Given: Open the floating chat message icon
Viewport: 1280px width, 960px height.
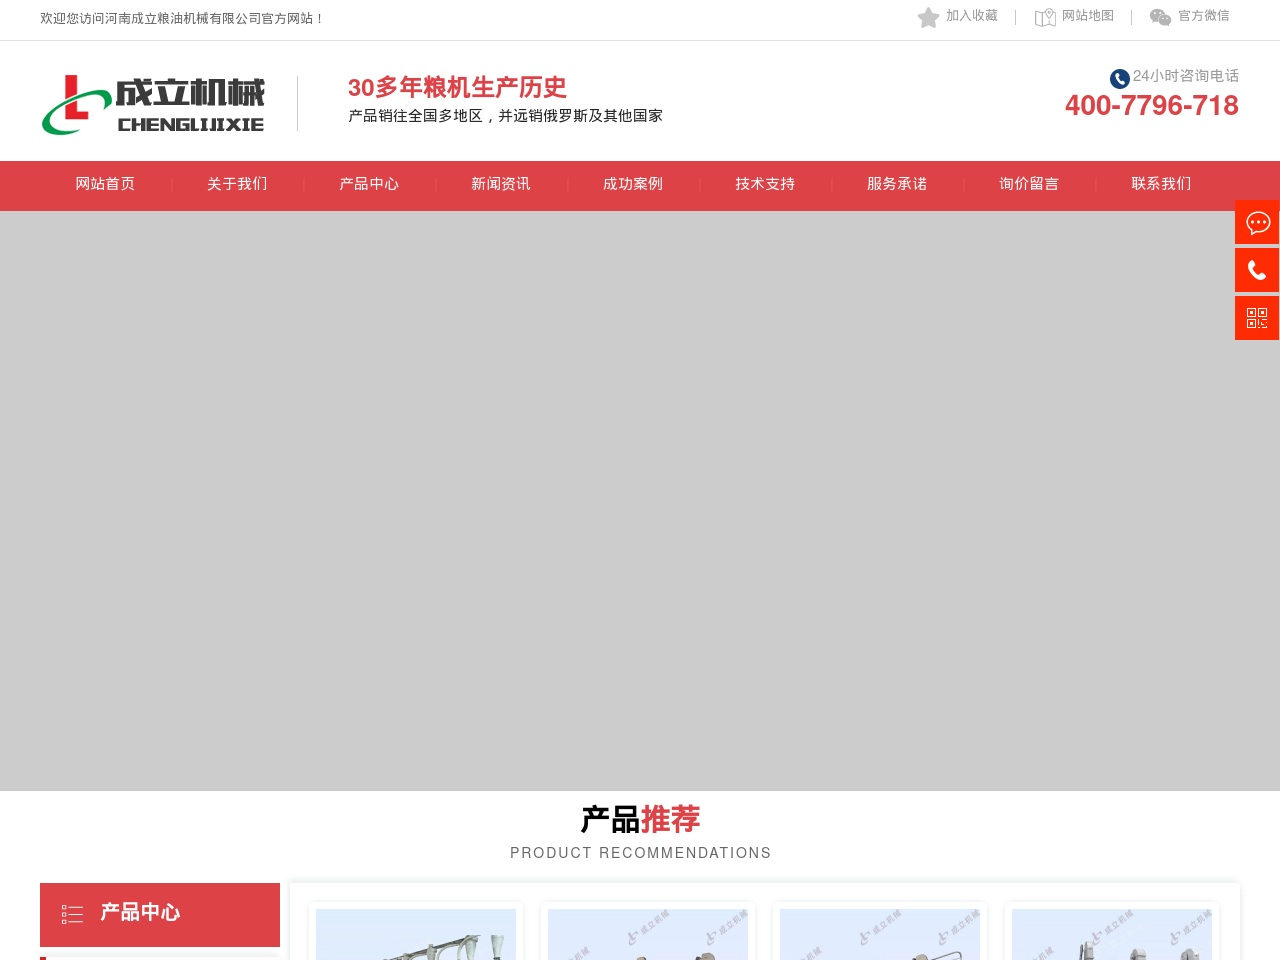Looking at the screenshot, I should [x=1257, y=222].
